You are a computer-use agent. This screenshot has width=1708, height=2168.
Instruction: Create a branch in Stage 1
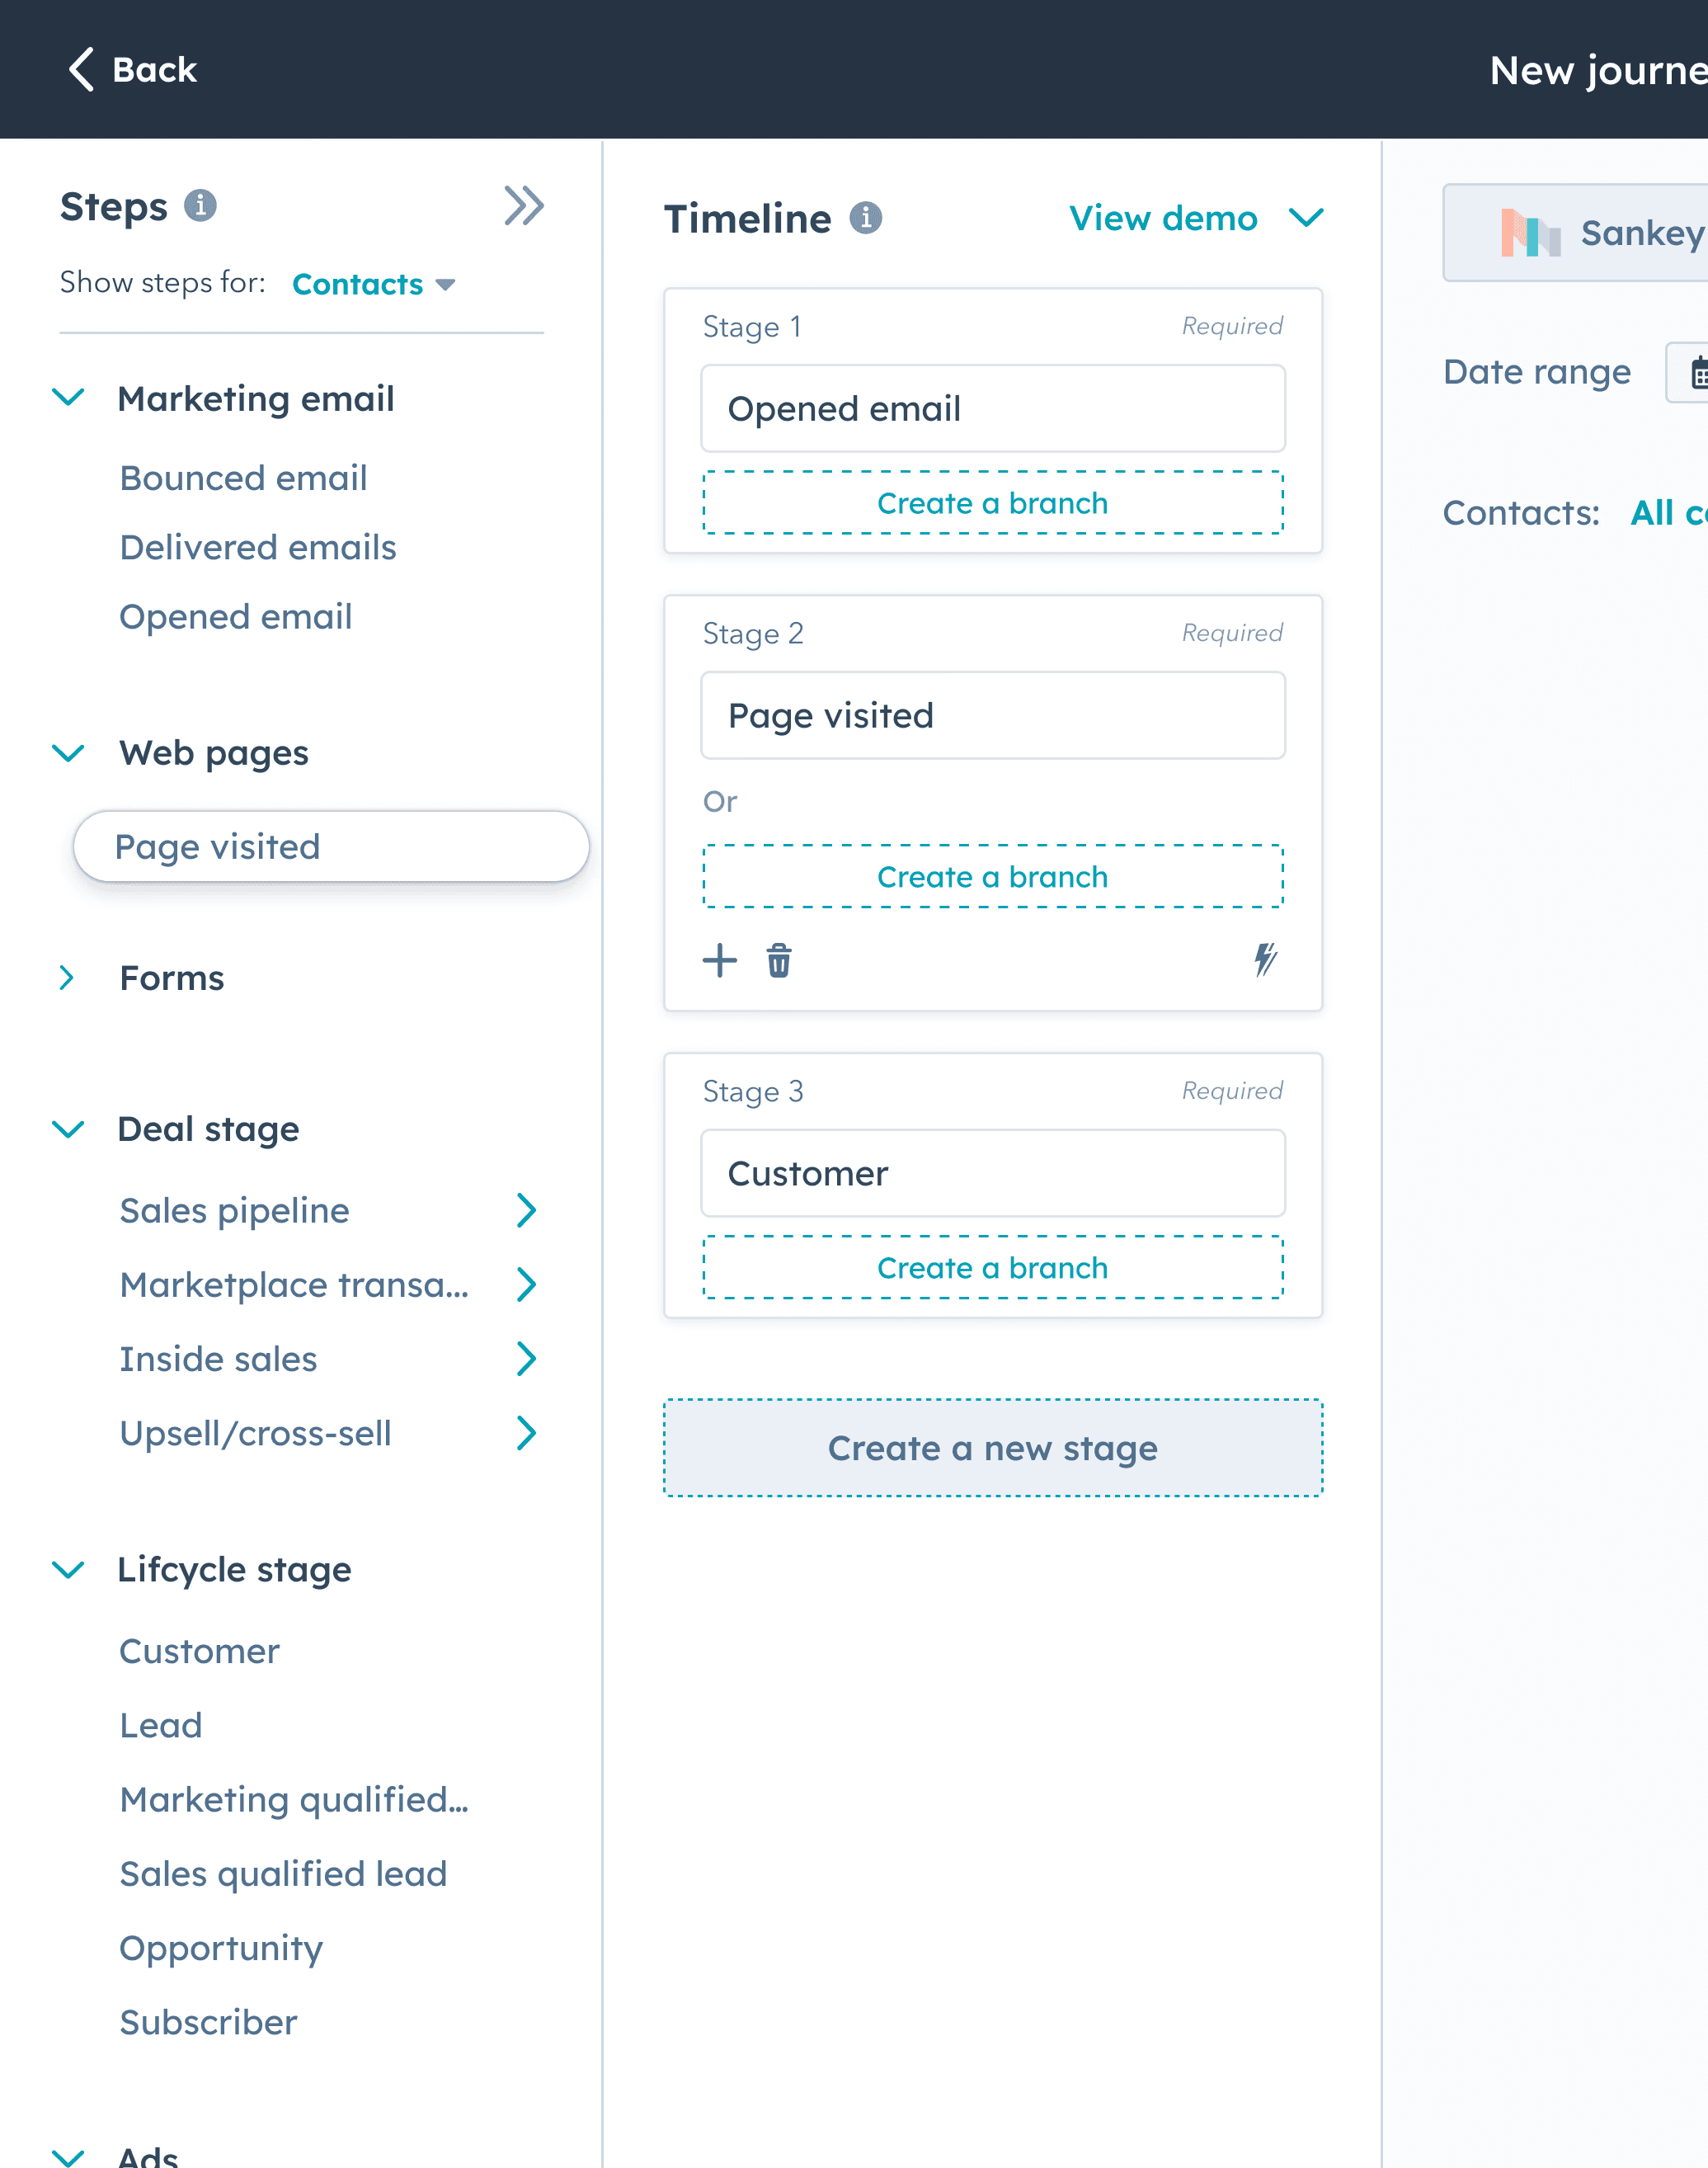[x=992, y=503]
